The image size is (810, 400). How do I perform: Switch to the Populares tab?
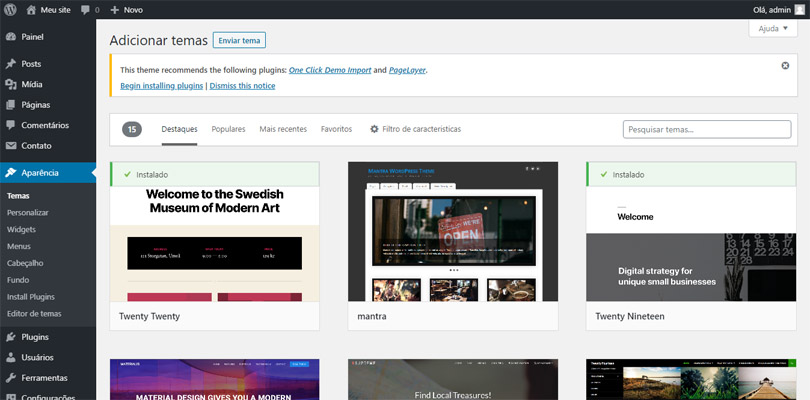point(228,129)
